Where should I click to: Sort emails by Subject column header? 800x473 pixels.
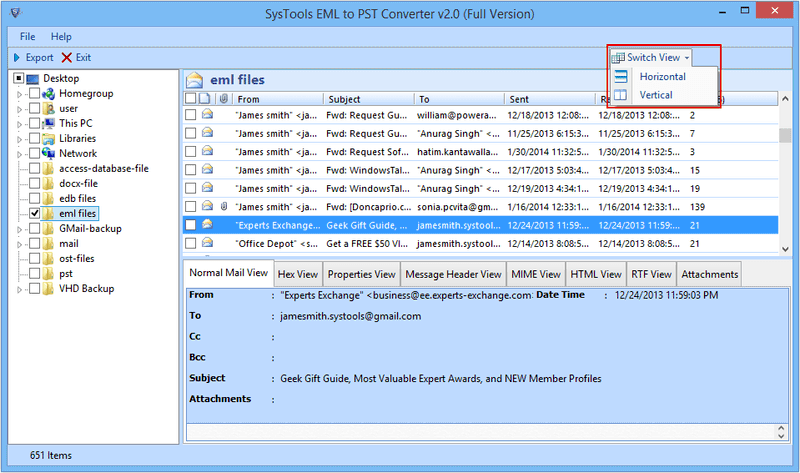click(x=345, y=100)
